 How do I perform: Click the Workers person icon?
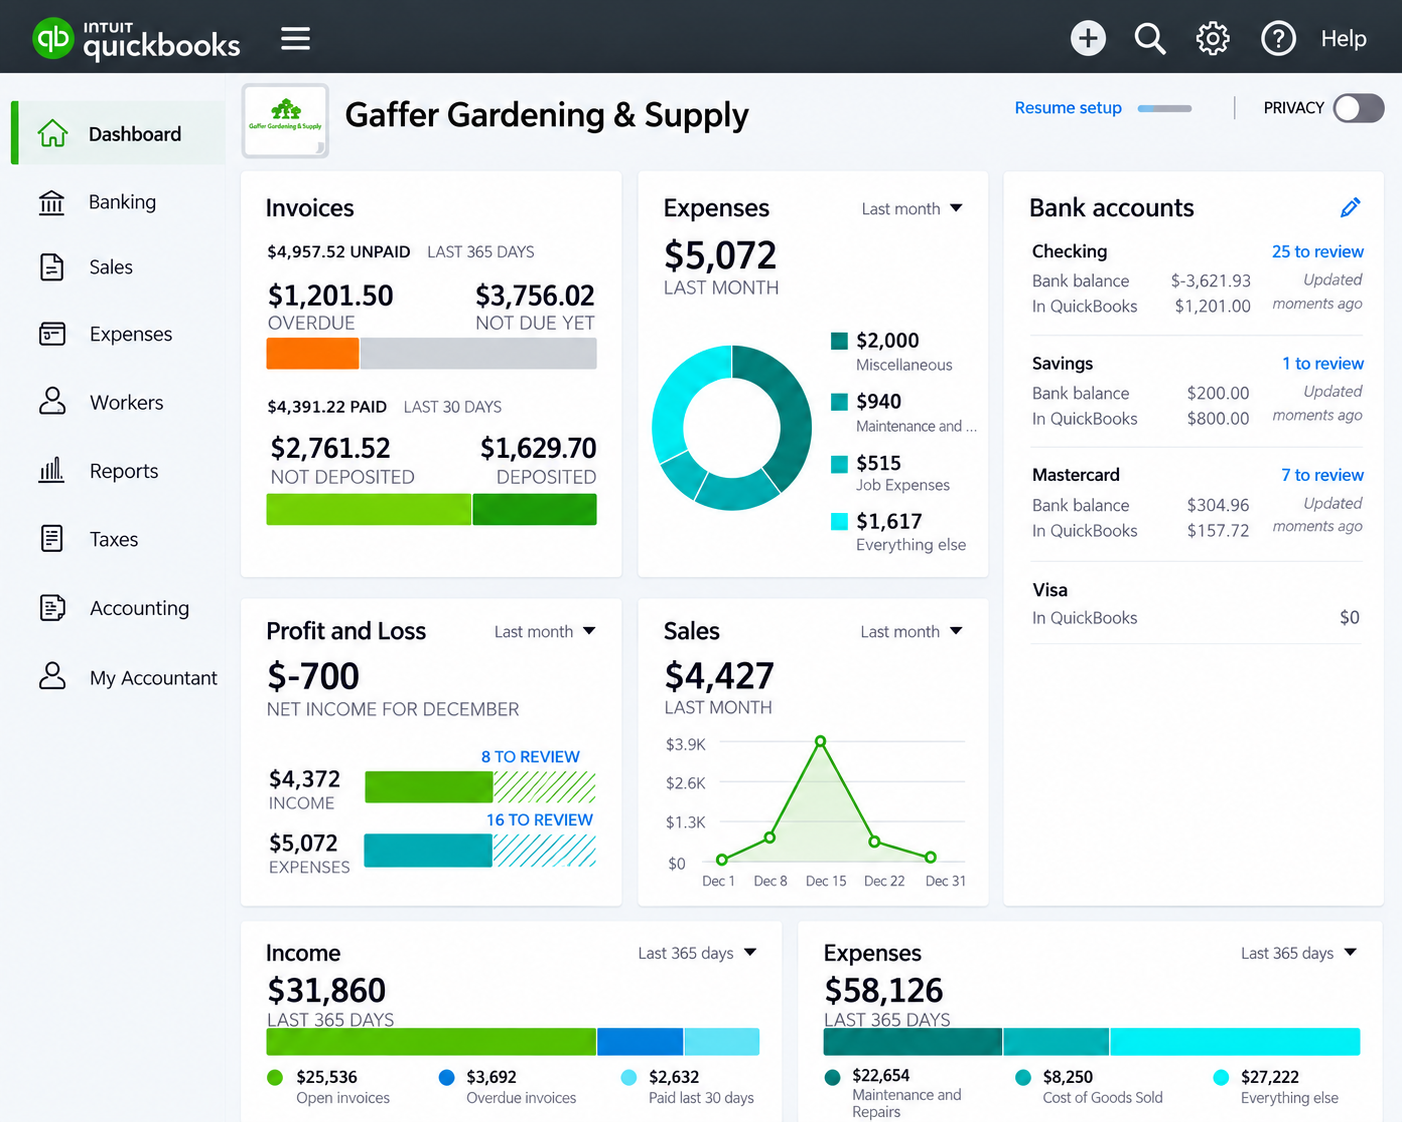tap(52, 402)
